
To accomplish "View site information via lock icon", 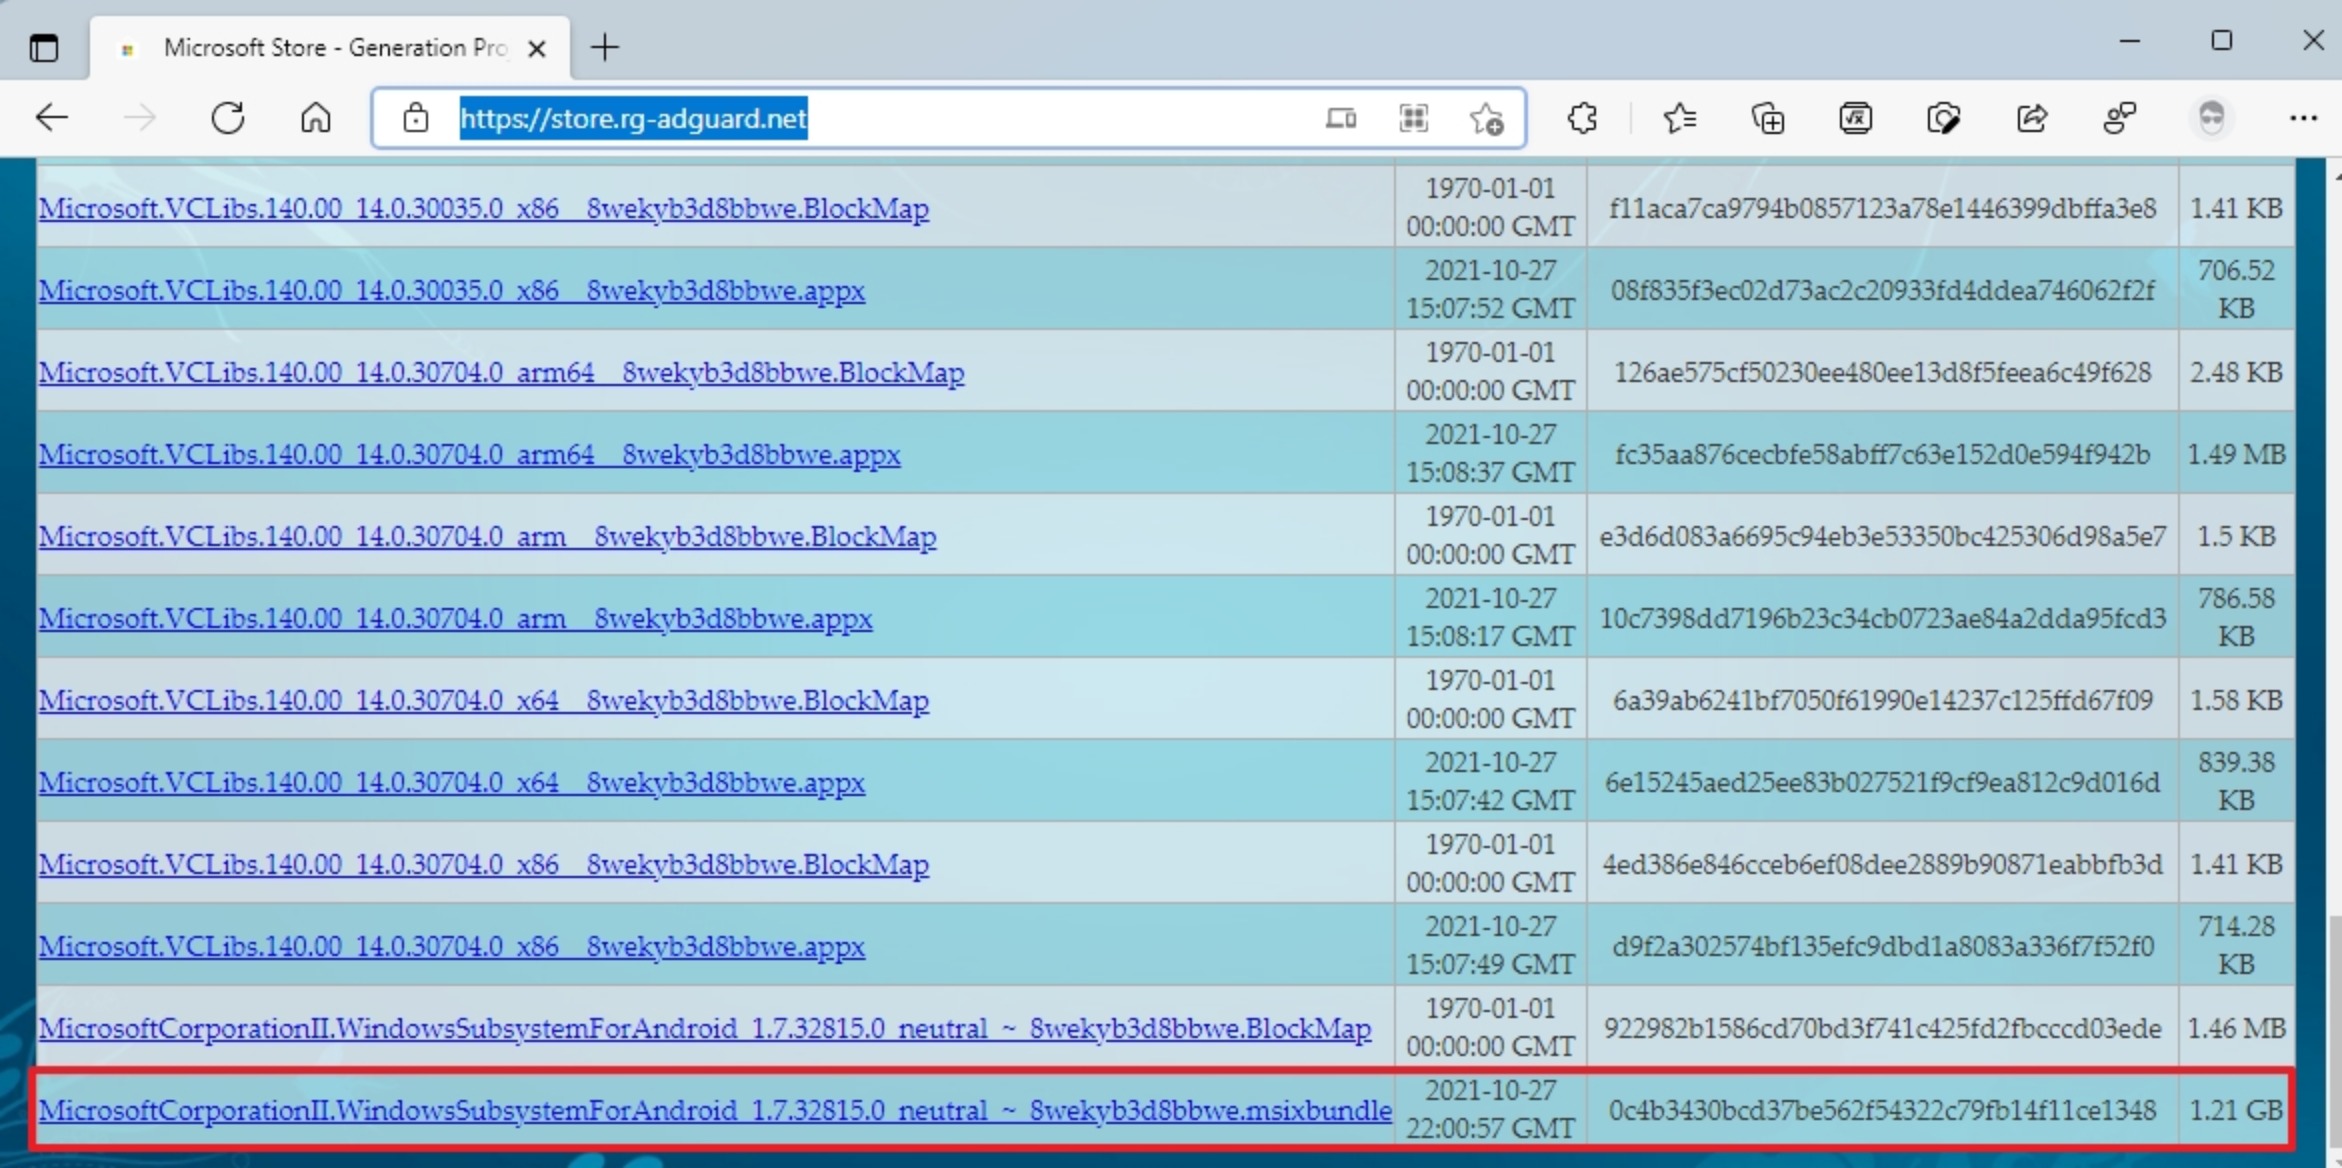I will click(x=415, y=118).
